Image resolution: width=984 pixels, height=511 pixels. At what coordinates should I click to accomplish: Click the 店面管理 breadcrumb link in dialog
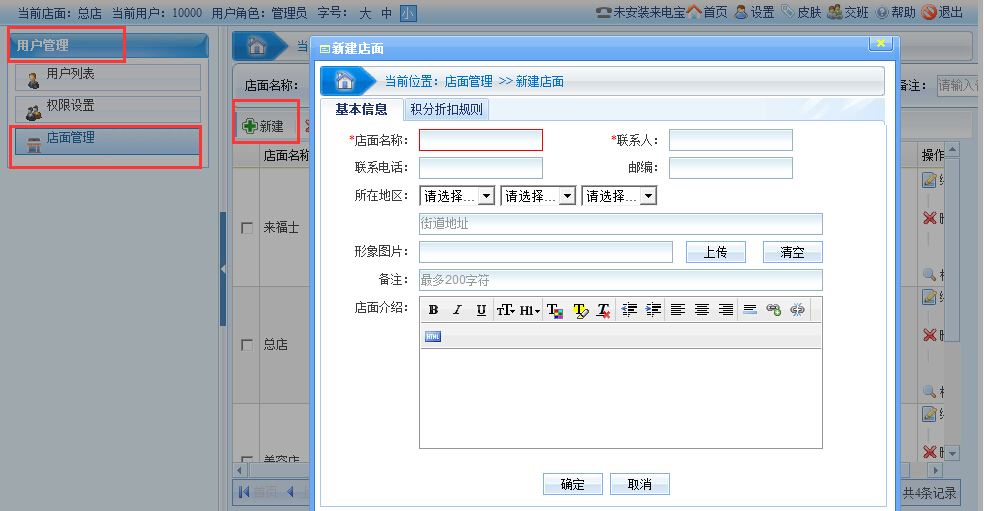pyautogui.click(x=469, y=81)
